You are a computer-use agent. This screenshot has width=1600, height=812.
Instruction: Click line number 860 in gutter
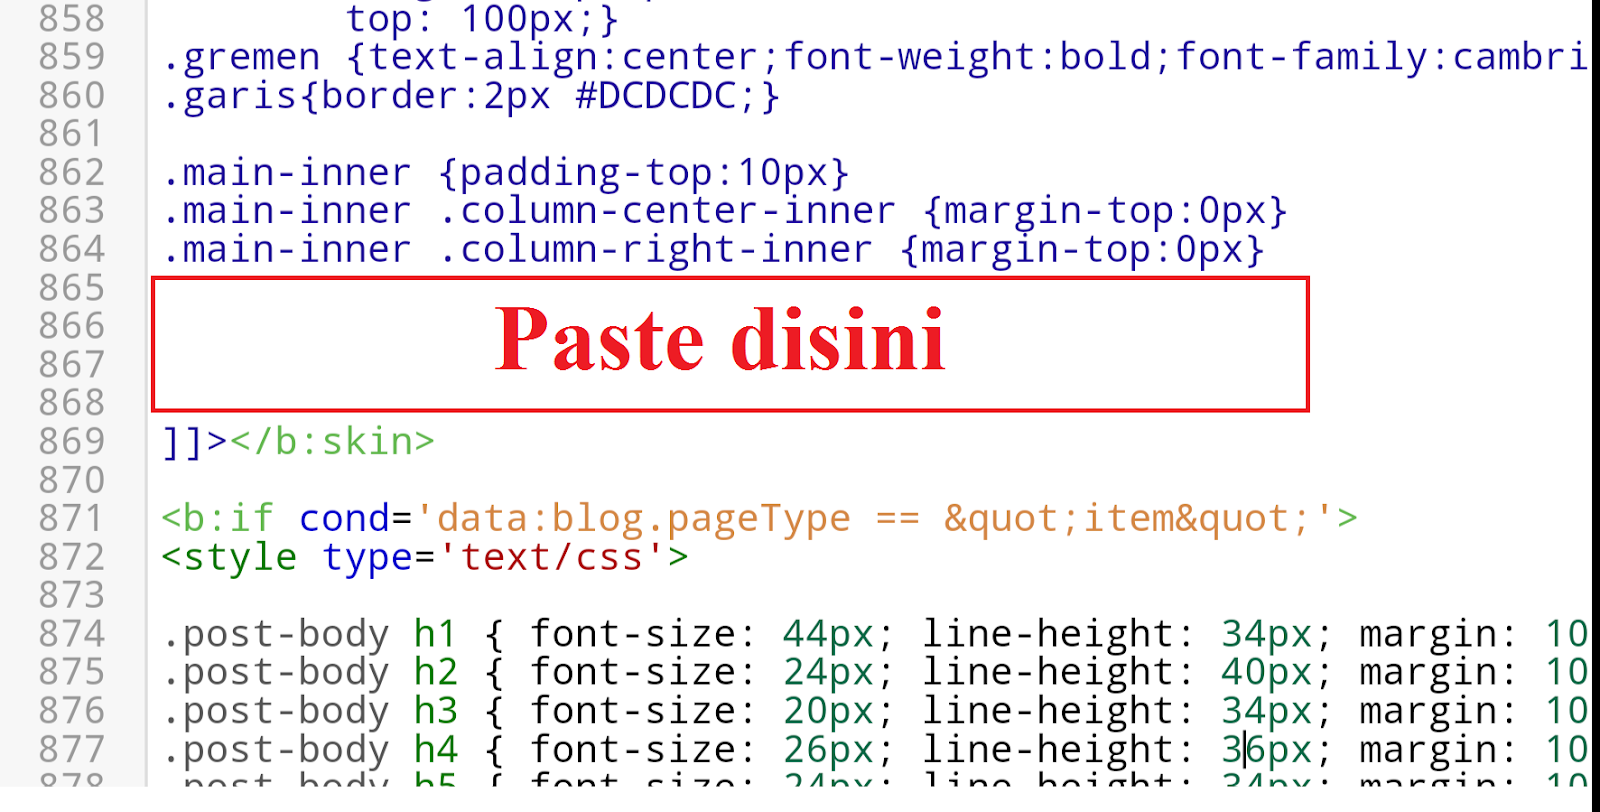click(72, 96)
